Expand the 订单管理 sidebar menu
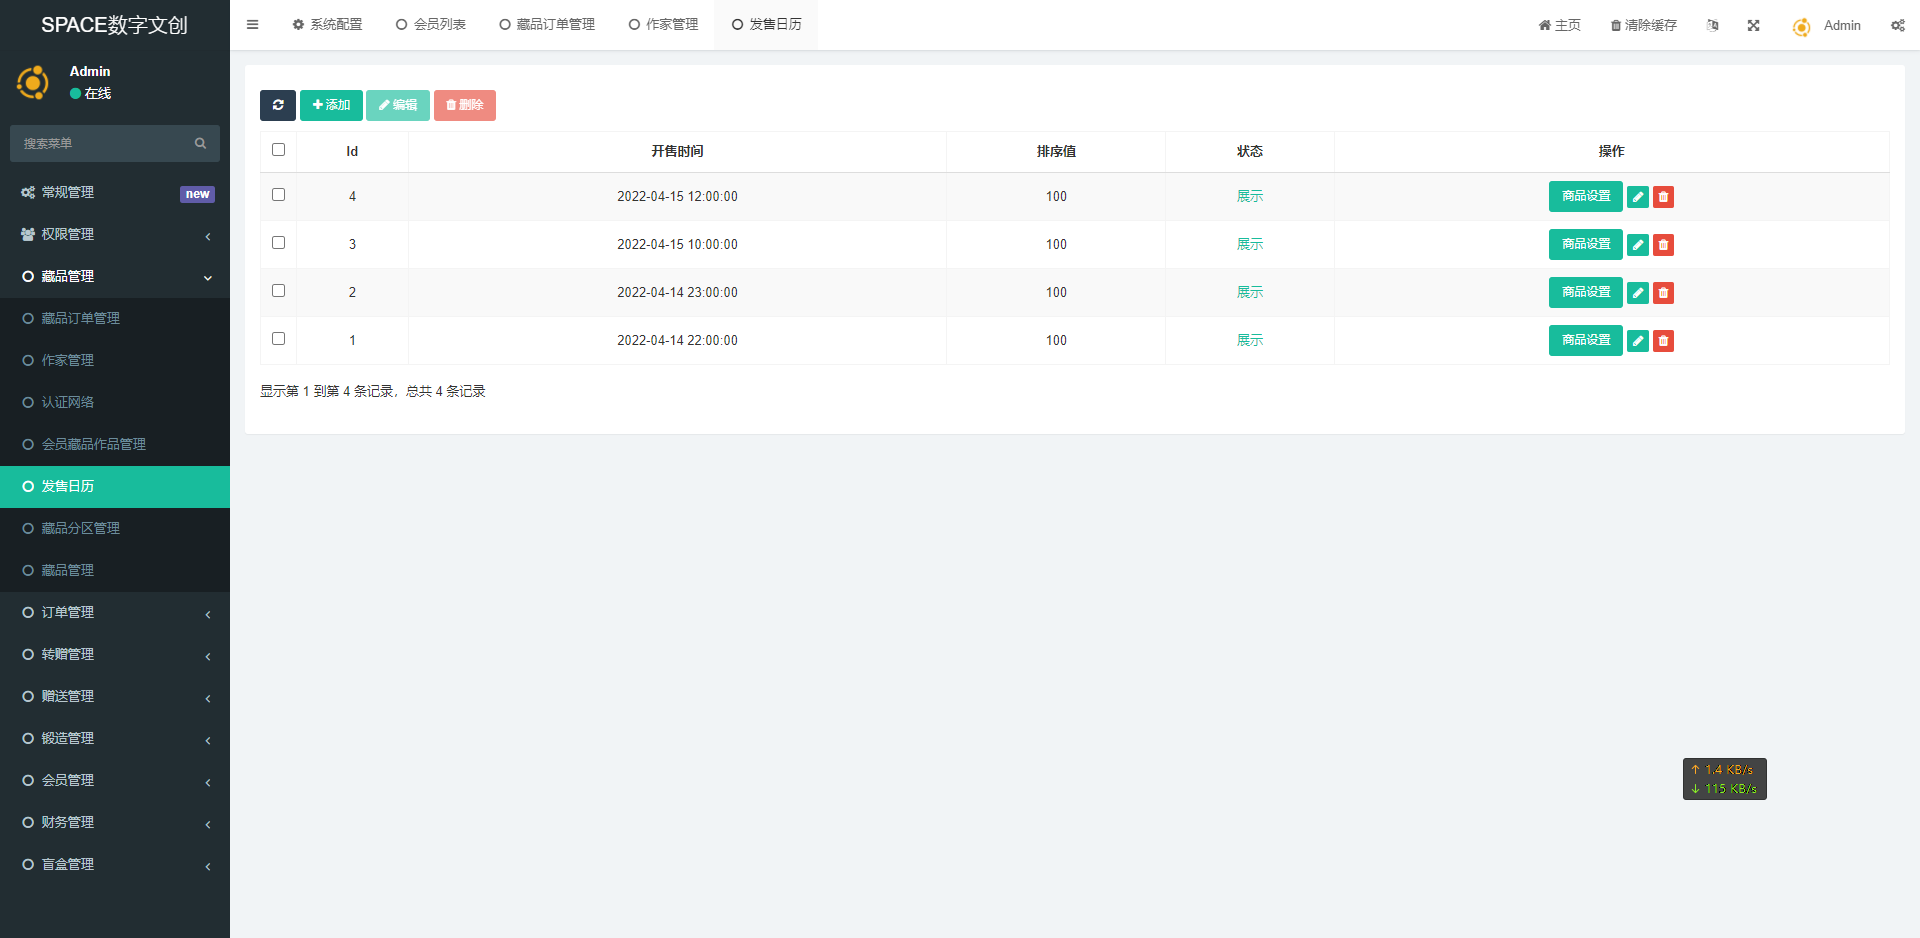Screen dimensions: 1920x938 pyautogui.click(x=115, y=612)
